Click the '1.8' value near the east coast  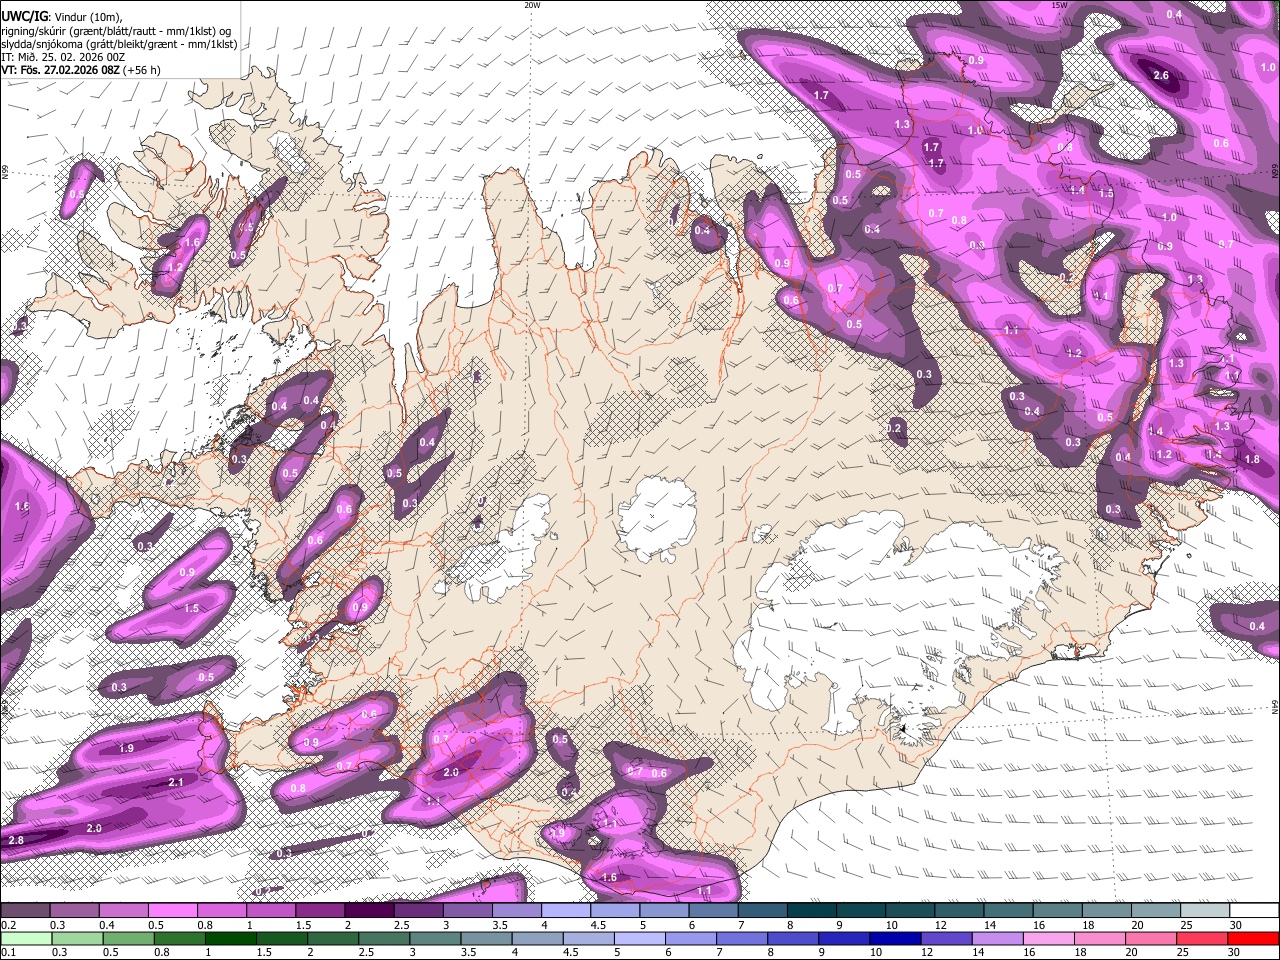pos(1252,459)
